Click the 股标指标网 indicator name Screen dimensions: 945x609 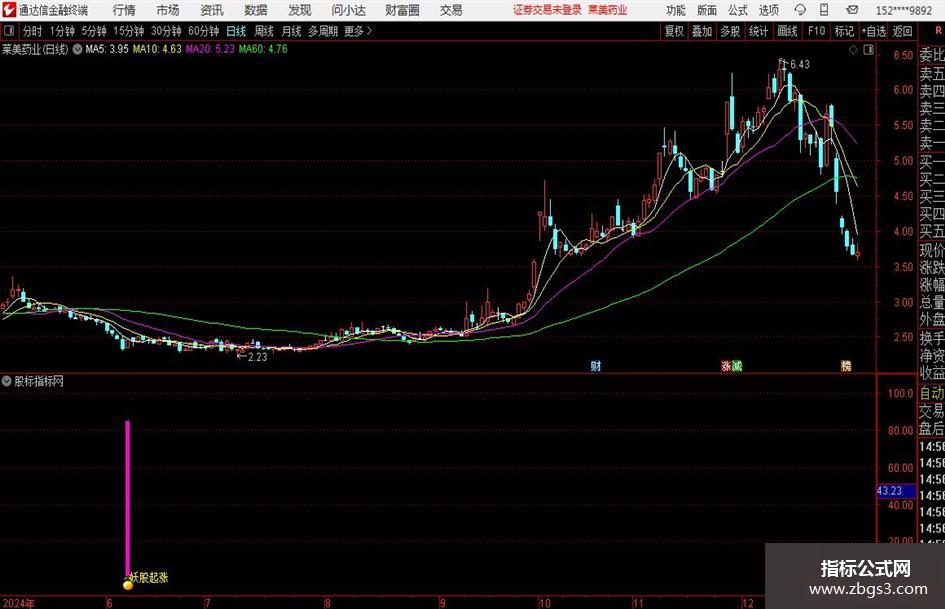(39, 381)
